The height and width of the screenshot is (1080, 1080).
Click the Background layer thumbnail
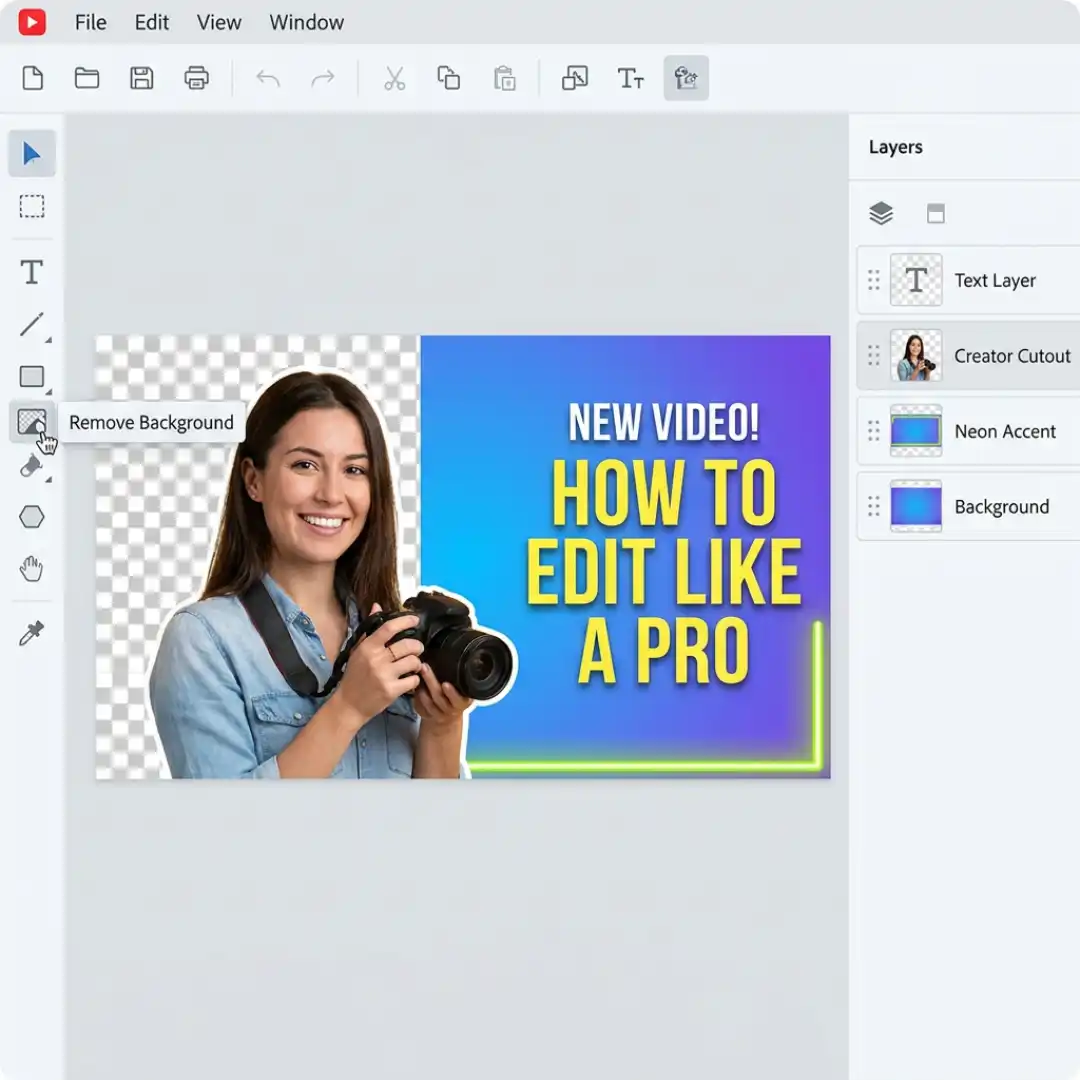click(x=916, y=506)
